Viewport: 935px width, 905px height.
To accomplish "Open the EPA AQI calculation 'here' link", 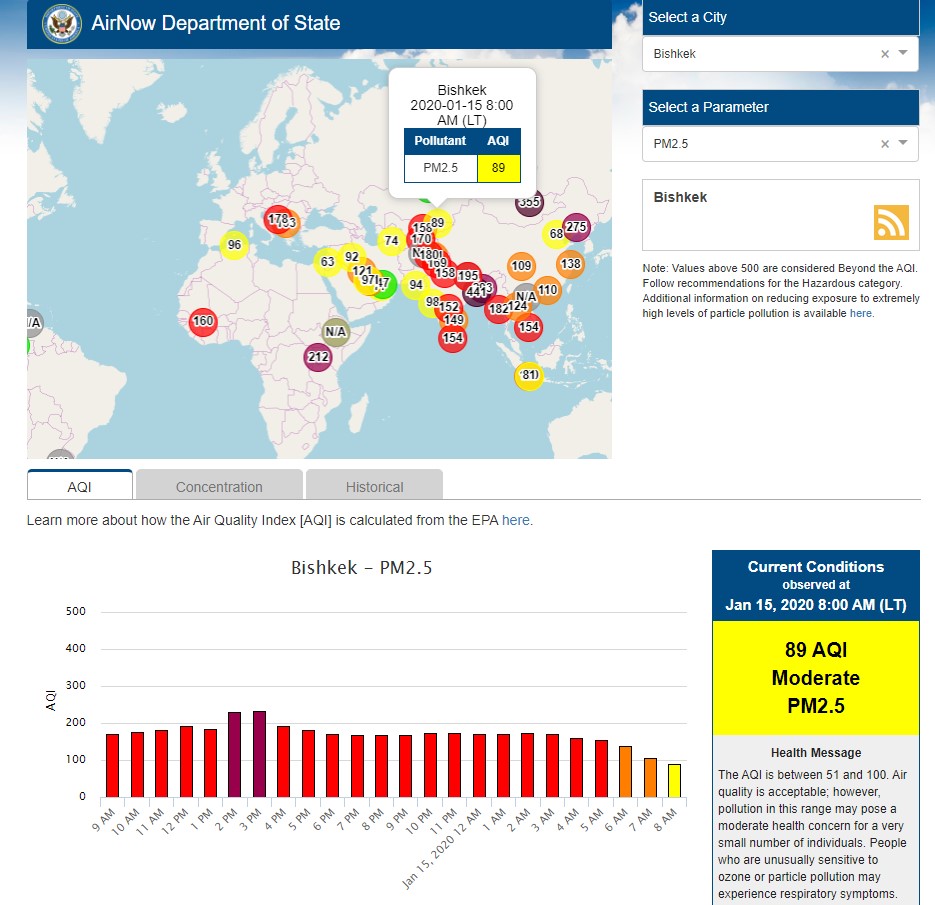I will click(x=516, y=520).
